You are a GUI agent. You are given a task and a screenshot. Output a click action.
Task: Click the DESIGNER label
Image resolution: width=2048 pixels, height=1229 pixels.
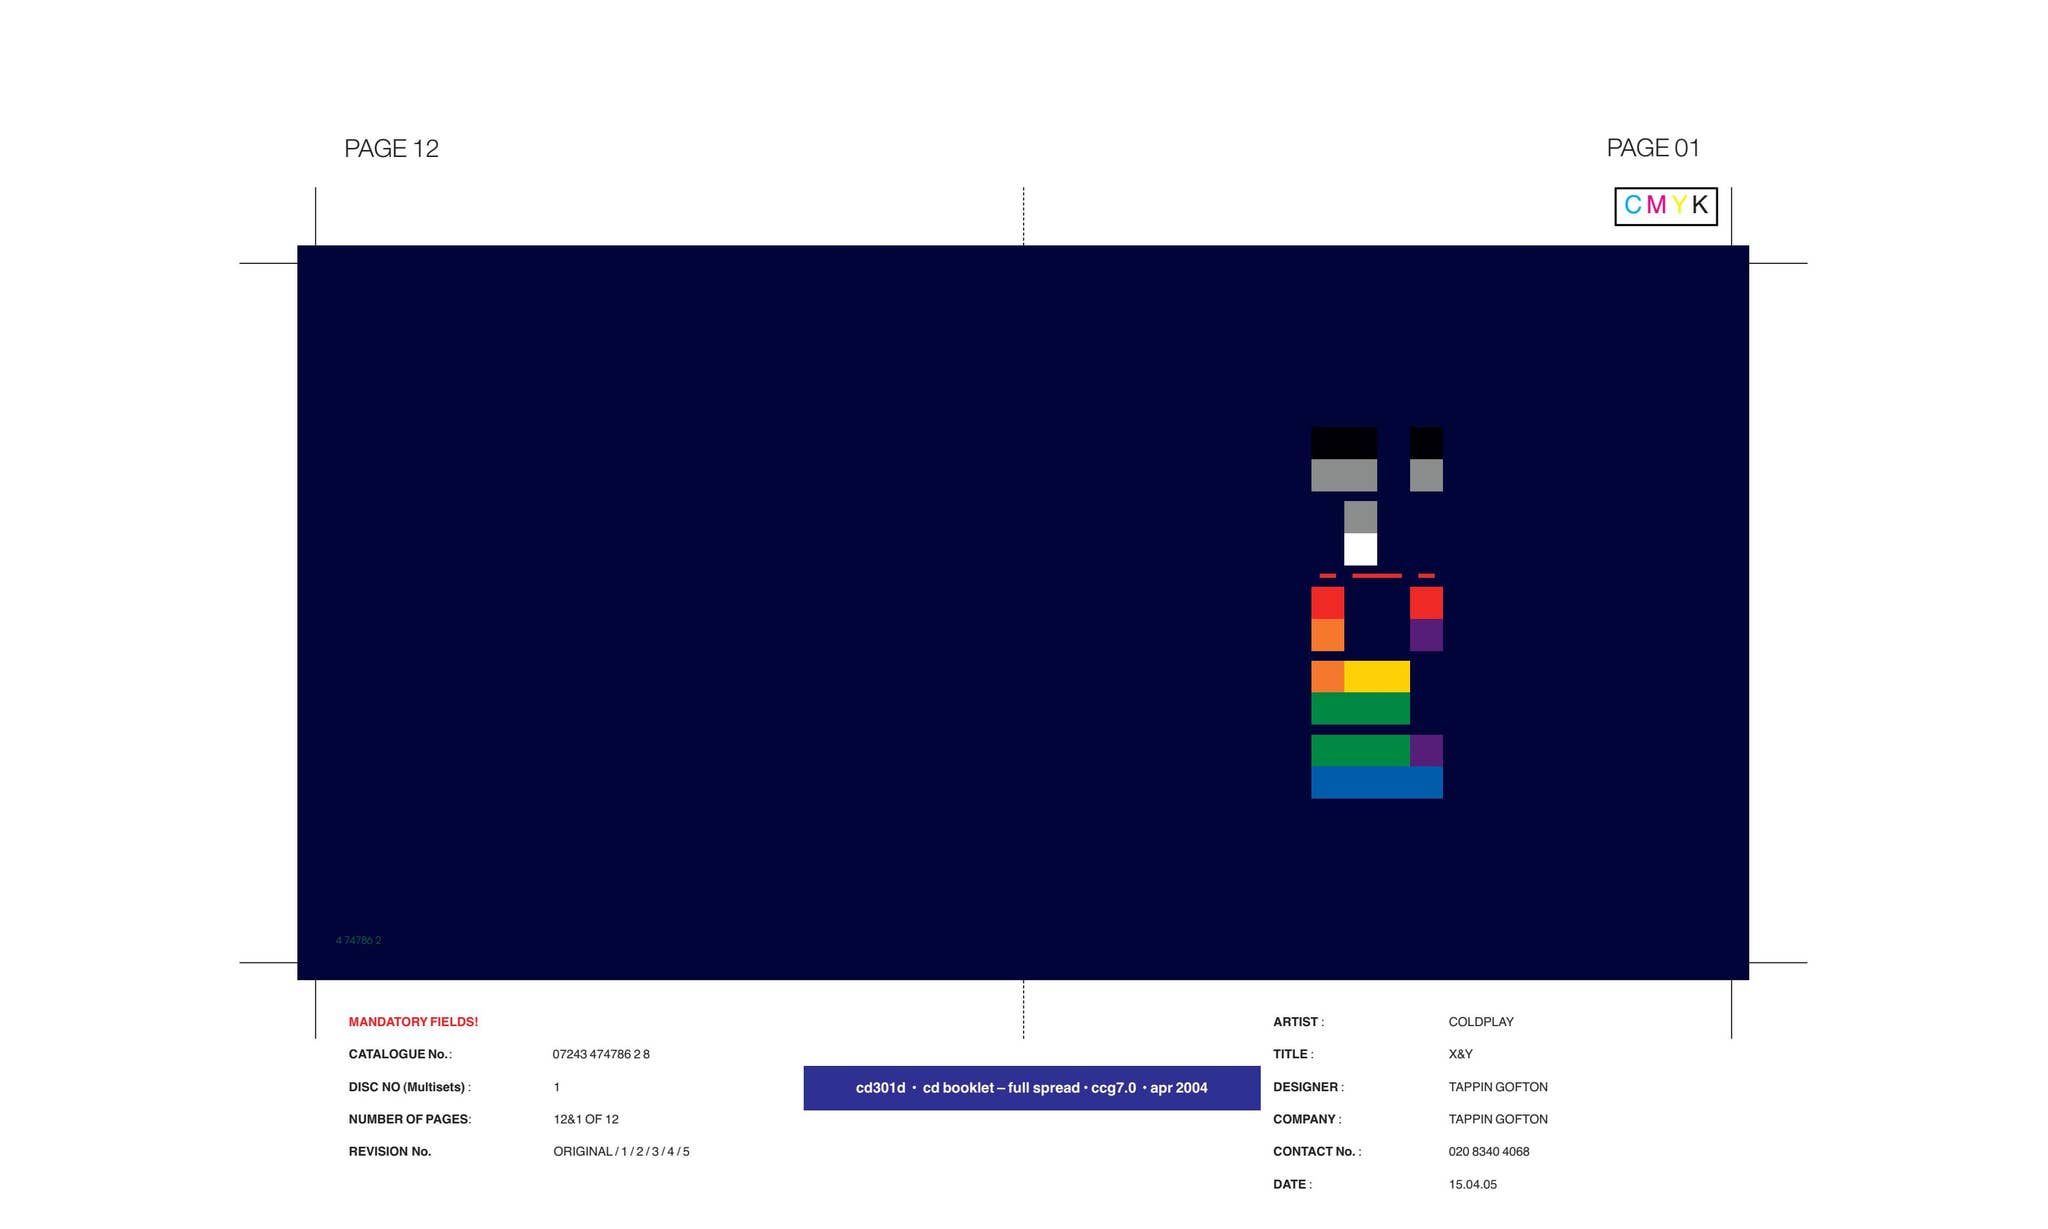pyautogui.click(x=1308, y=1087)
